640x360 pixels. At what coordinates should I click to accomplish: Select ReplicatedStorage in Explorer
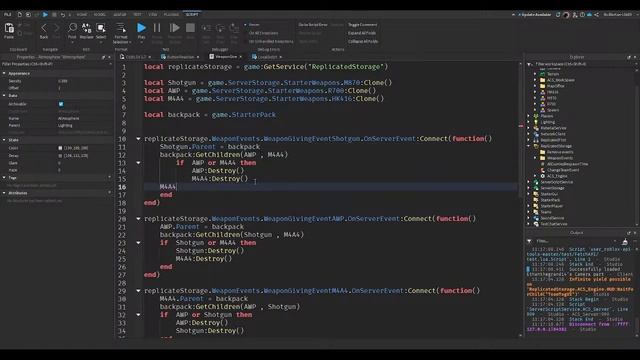[x=556, y=146]
